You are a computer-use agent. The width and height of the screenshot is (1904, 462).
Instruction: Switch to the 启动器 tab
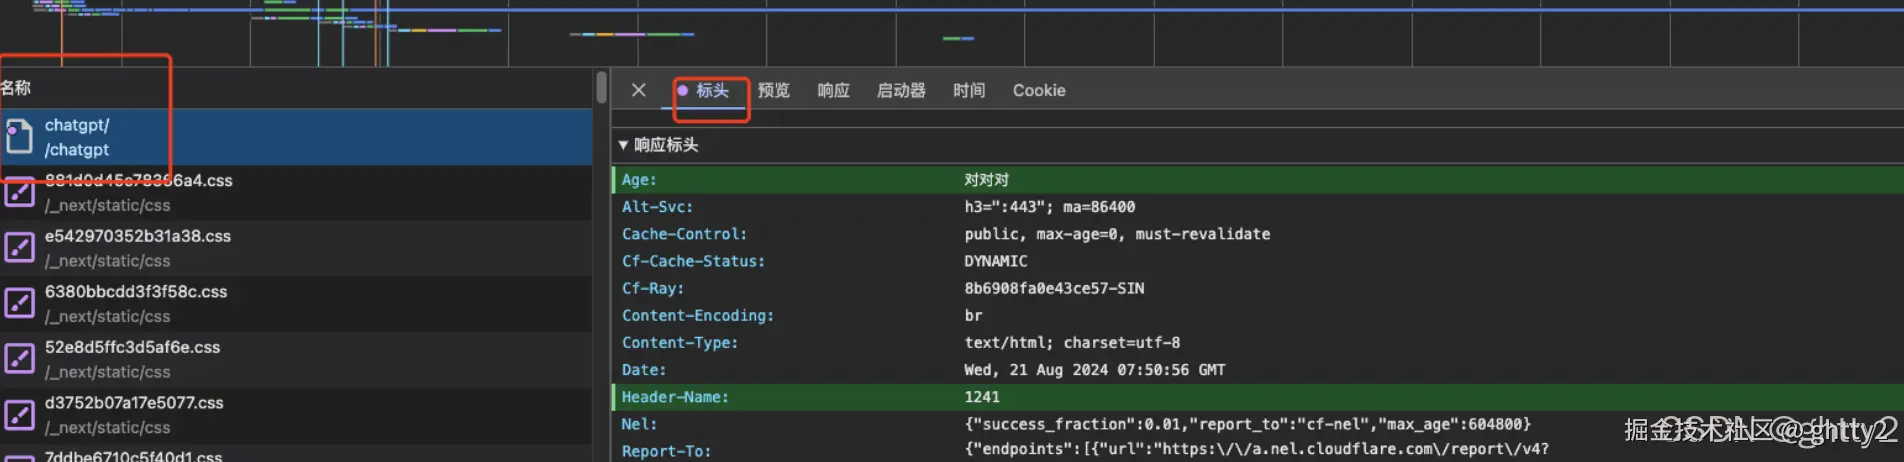901,91
